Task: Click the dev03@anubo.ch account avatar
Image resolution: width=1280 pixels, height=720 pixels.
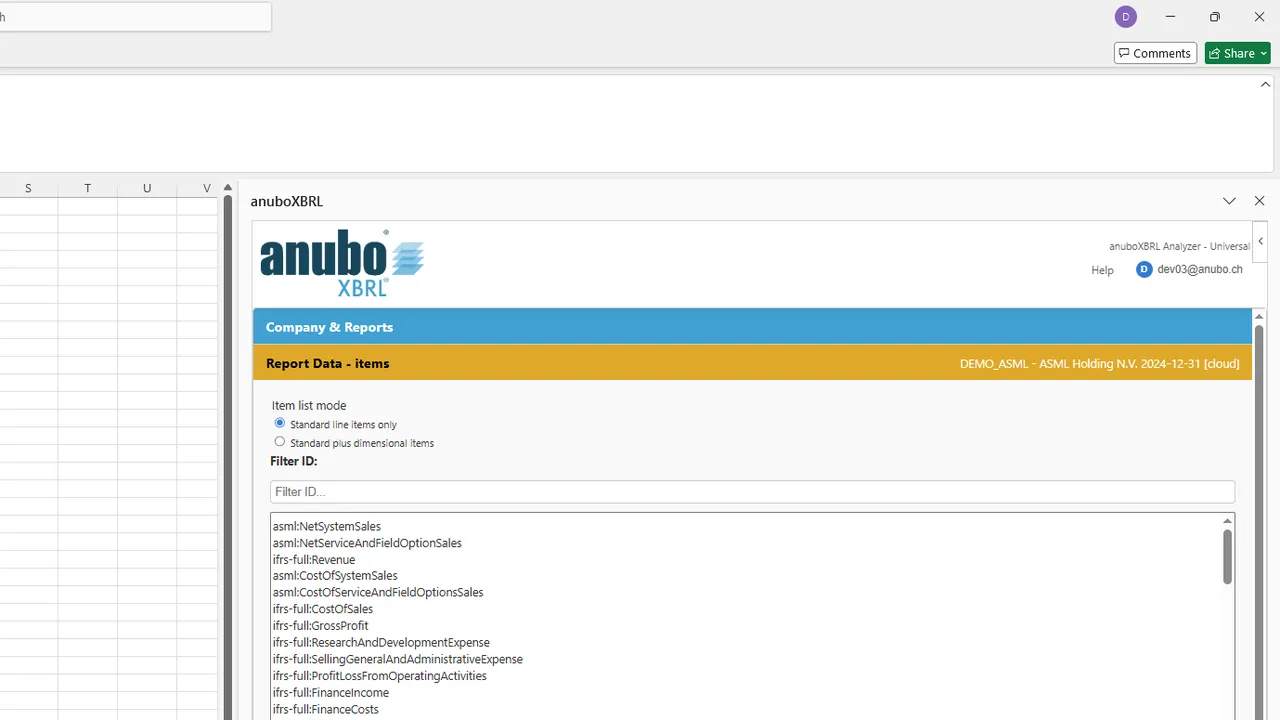Action: pyautogui.click(x=1144, y=270)
